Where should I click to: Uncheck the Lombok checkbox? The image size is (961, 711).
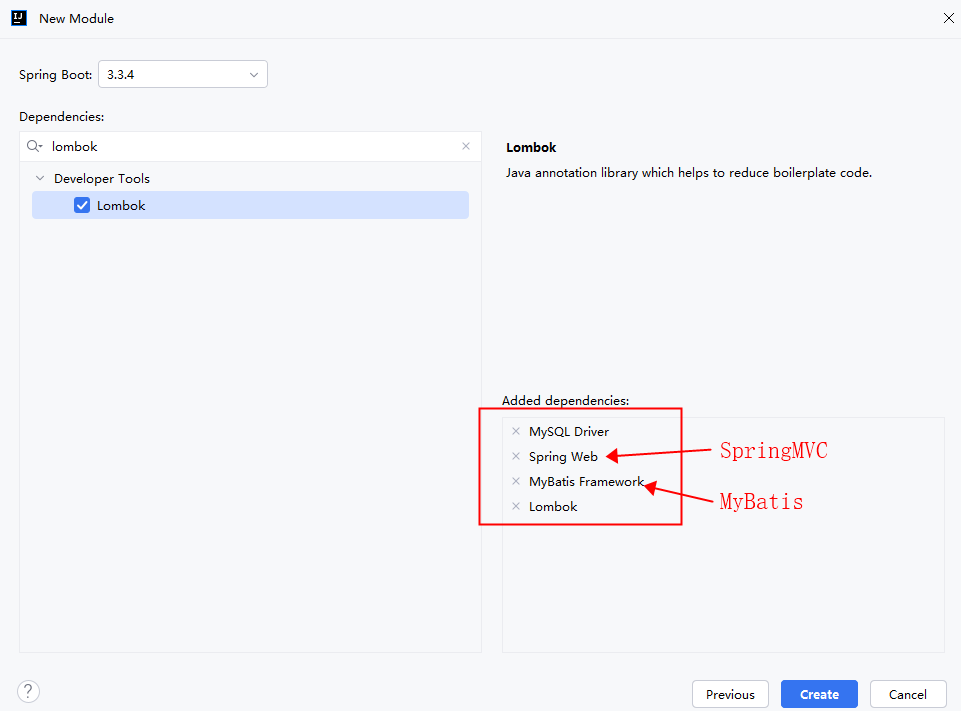pyautogui.click(x=82, y=205)
